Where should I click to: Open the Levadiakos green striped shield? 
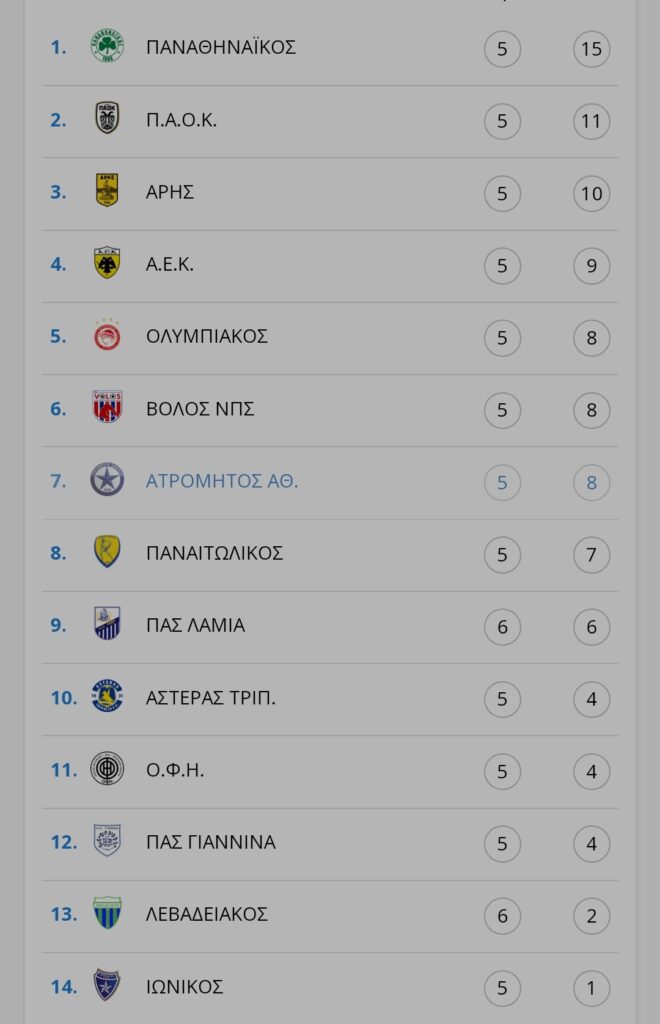[107, 913]
